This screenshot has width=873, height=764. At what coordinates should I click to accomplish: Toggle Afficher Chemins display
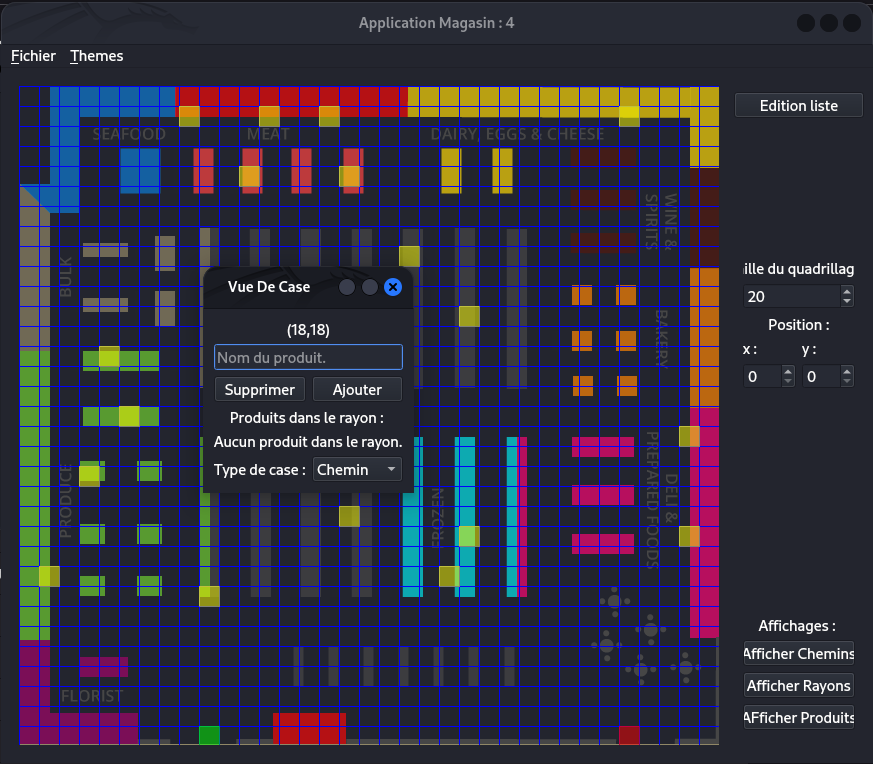point(798,654)
